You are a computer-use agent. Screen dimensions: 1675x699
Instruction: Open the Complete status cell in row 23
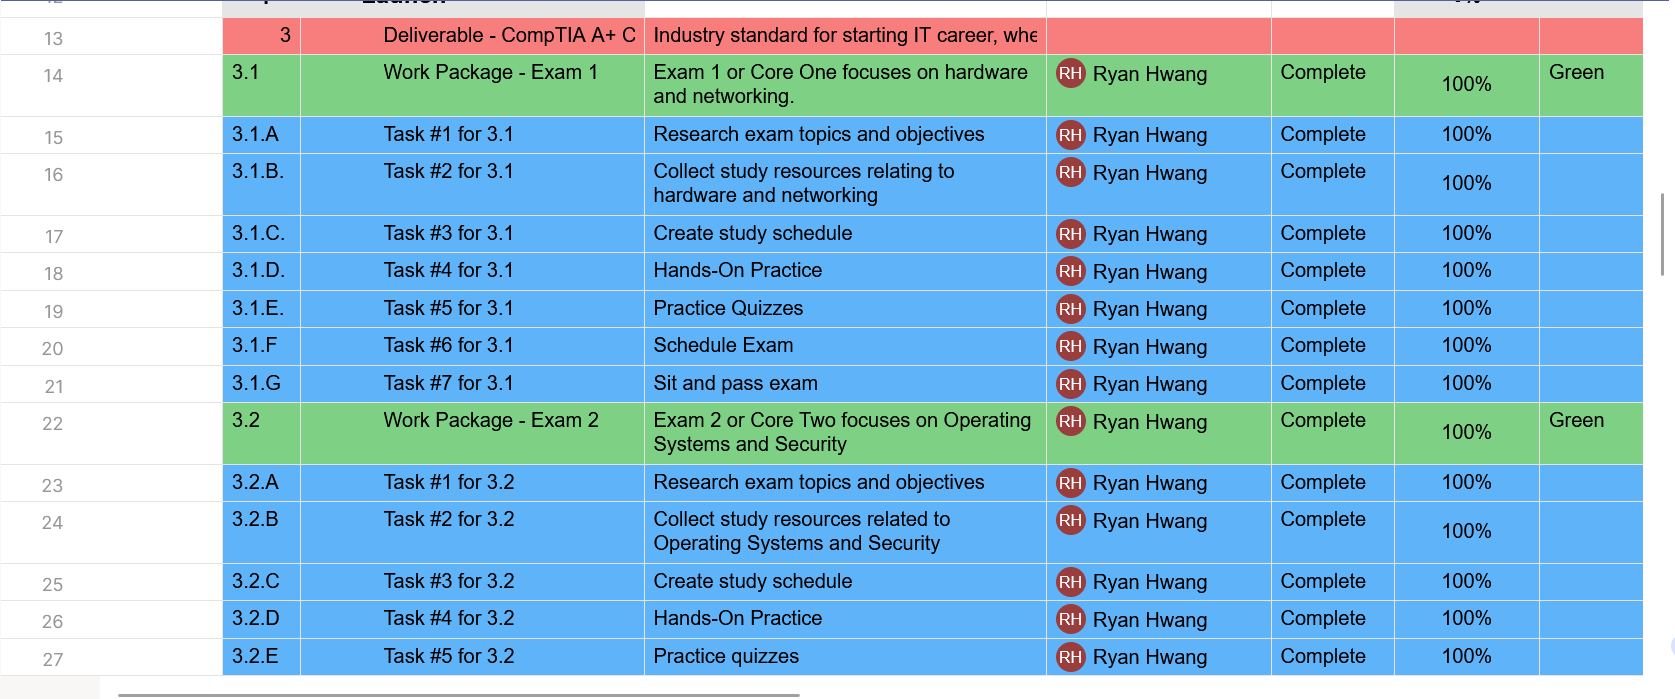click(x=1322, y=483)
